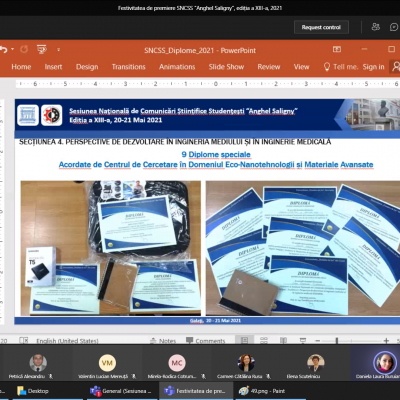Open Customize Quick Access Toolbar dropdown
Image resolution: width=400 pixels, height=400 pixels.
pyautogui.click(x=58, y=50)
